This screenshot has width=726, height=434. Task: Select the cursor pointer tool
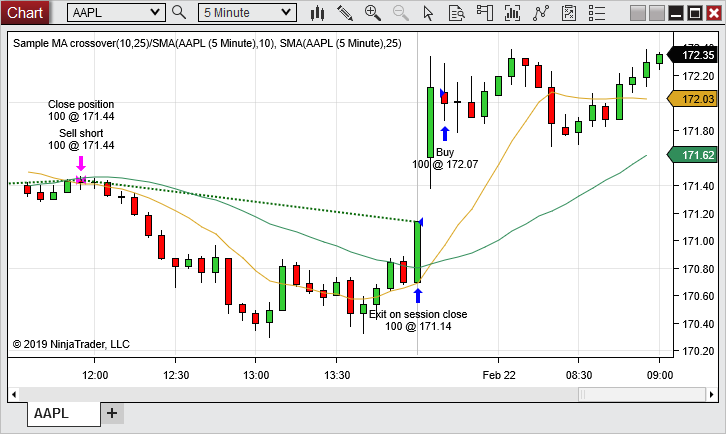pyautogui.click(x=429, y=13)
